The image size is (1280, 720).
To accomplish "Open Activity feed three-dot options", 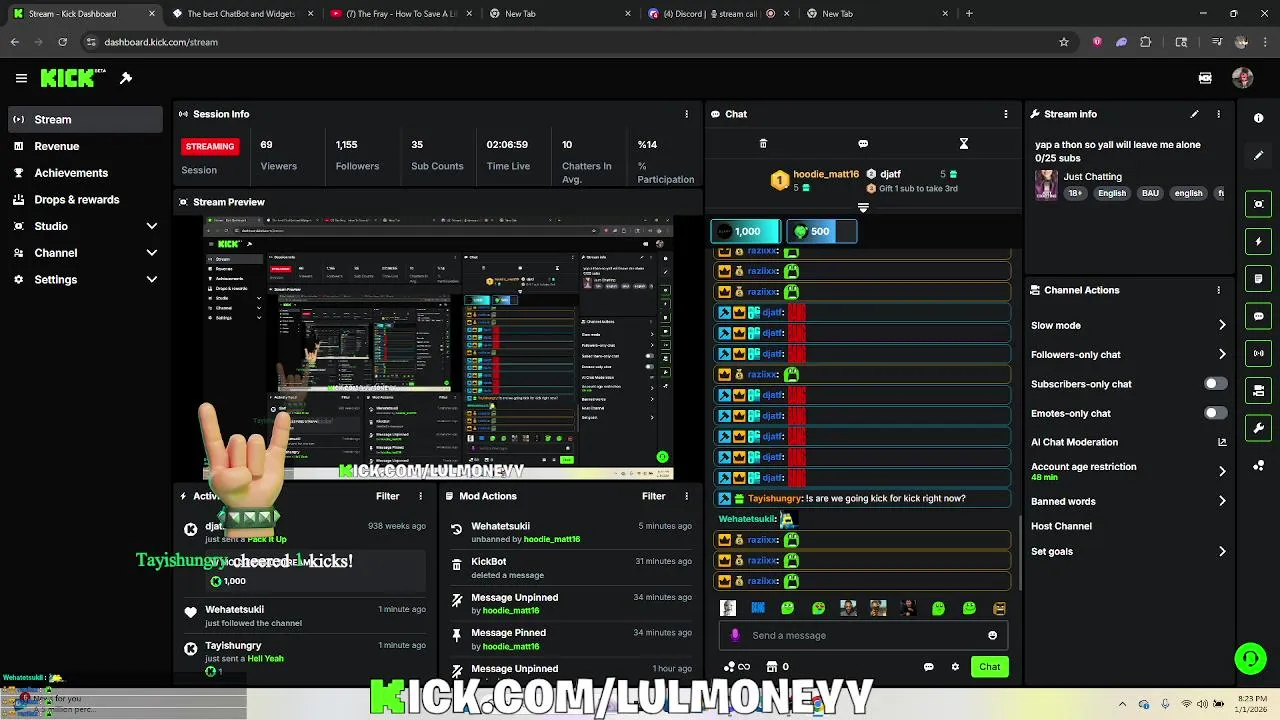I will pyautogui.click(x=420, y=496).
